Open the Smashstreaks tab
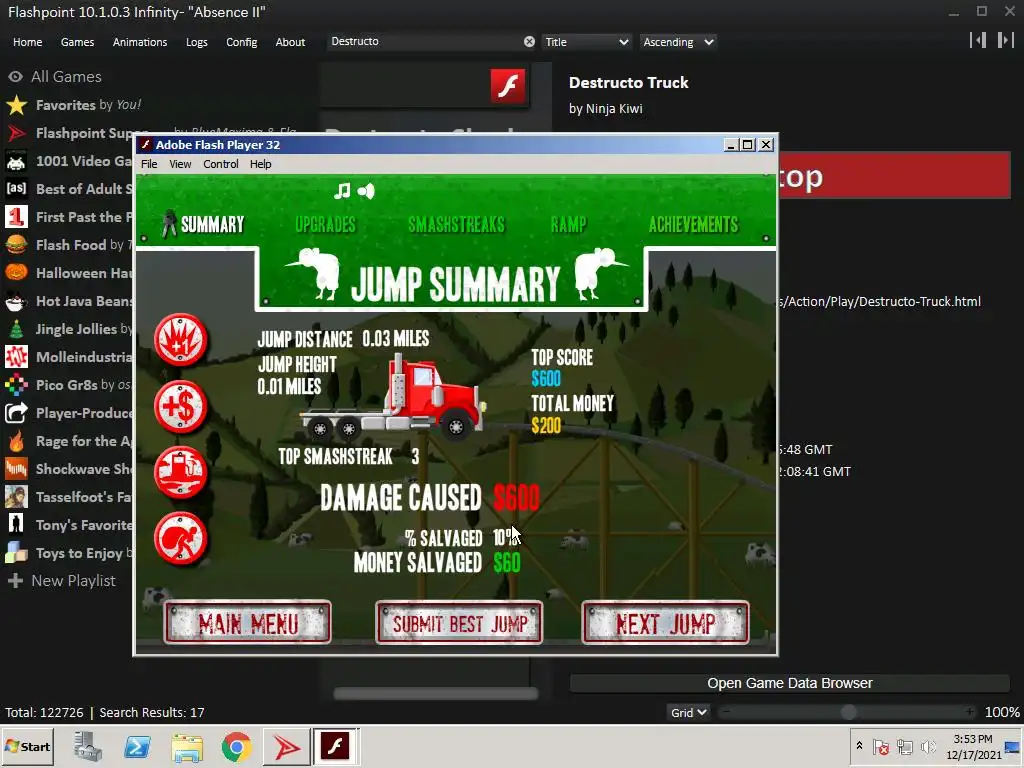Viewport: 1024px width, 768px height. point(456,225)
